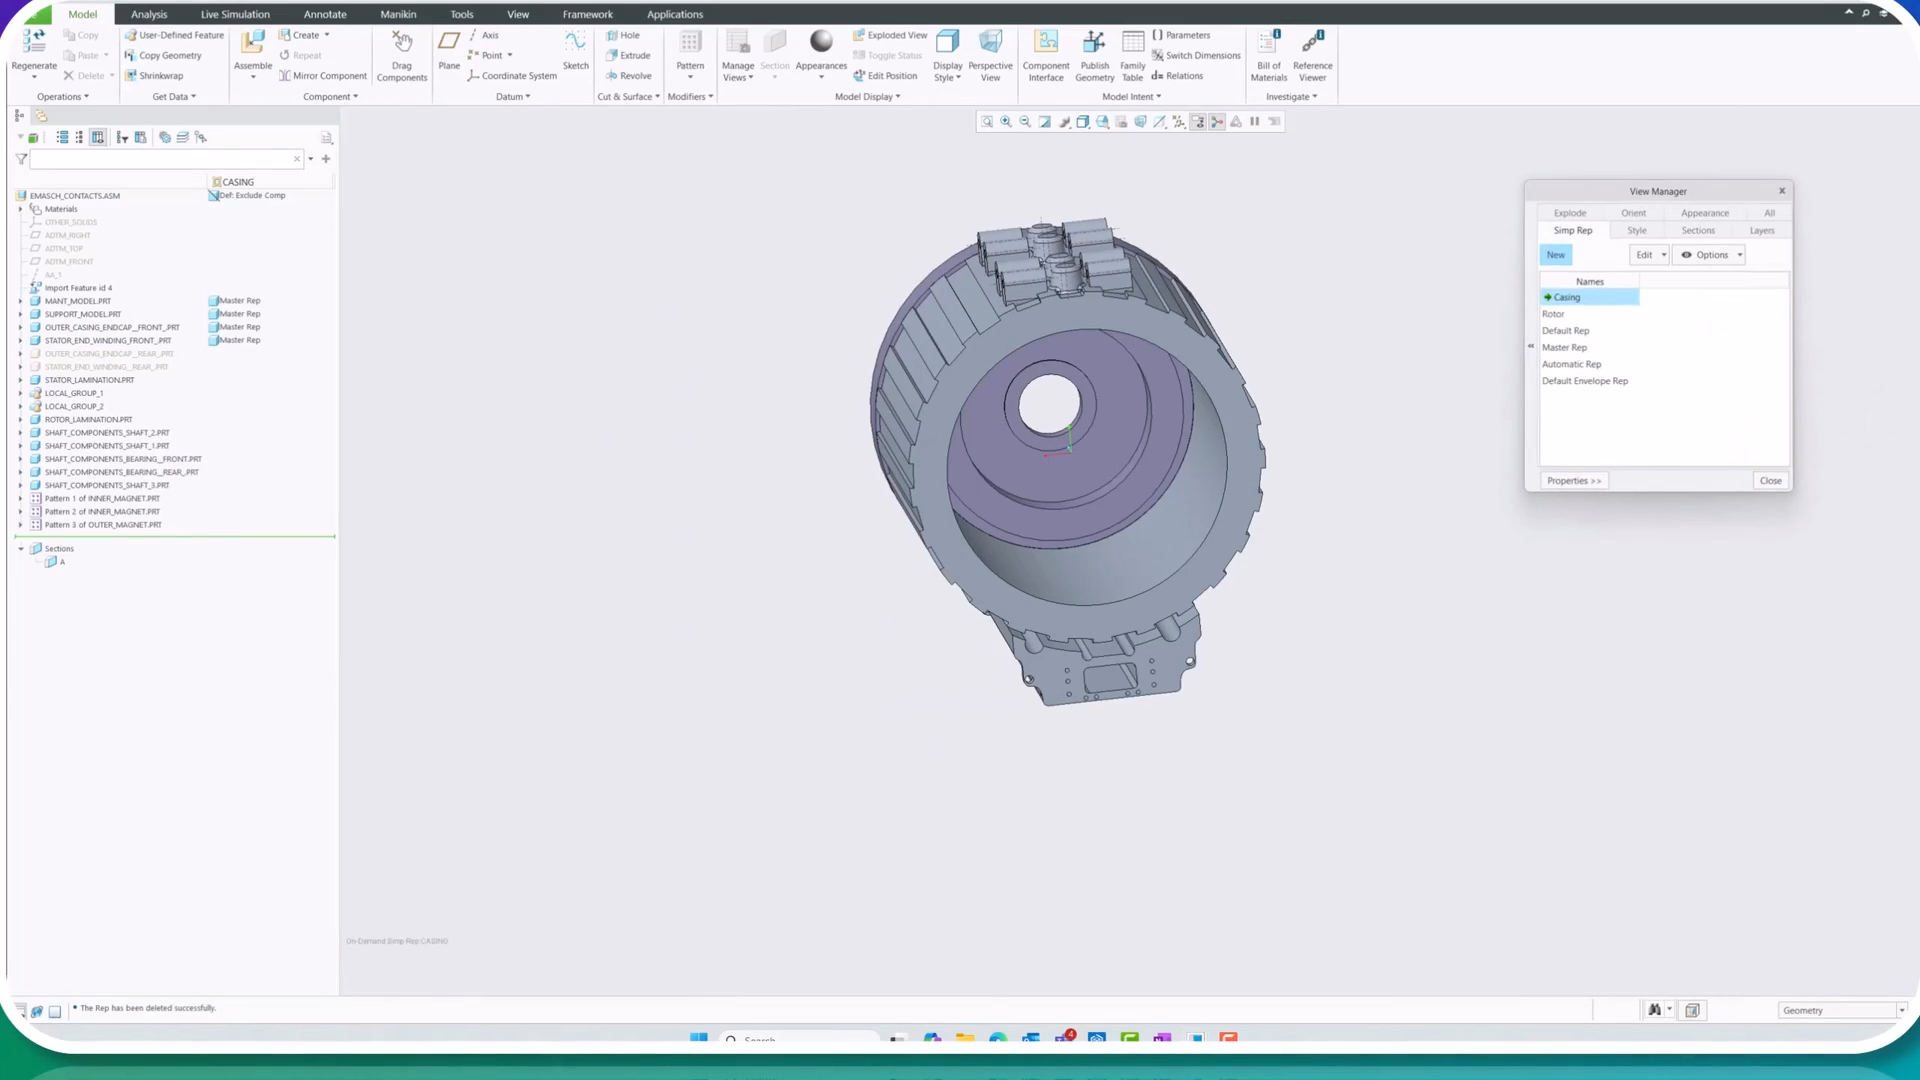Click the model tree filter search field
This screenshot has width=1920, height=1080.
click(166, 159)
